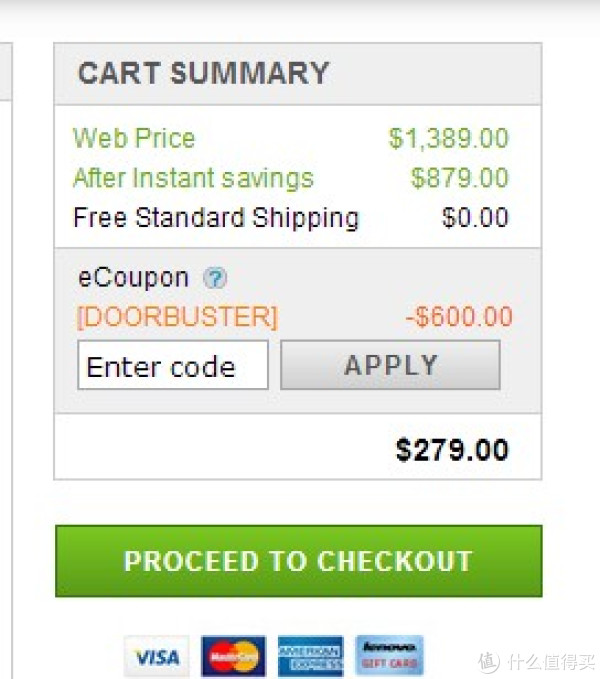This screenshot has width=600, height=679.
Task: Click the $1,389.00 web price amount
Action: (448, 139)
